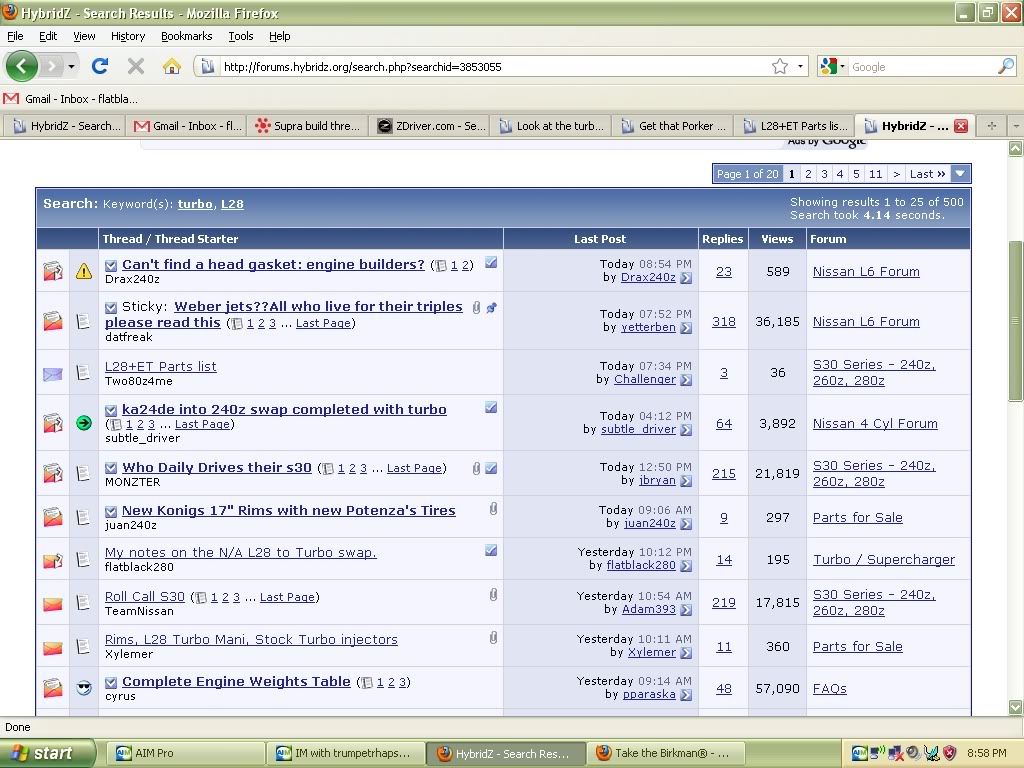The height and width of the screenshot is (768, 1024).
Task: Open Turbo / Supercharger forum link
Action: [883, 560]
